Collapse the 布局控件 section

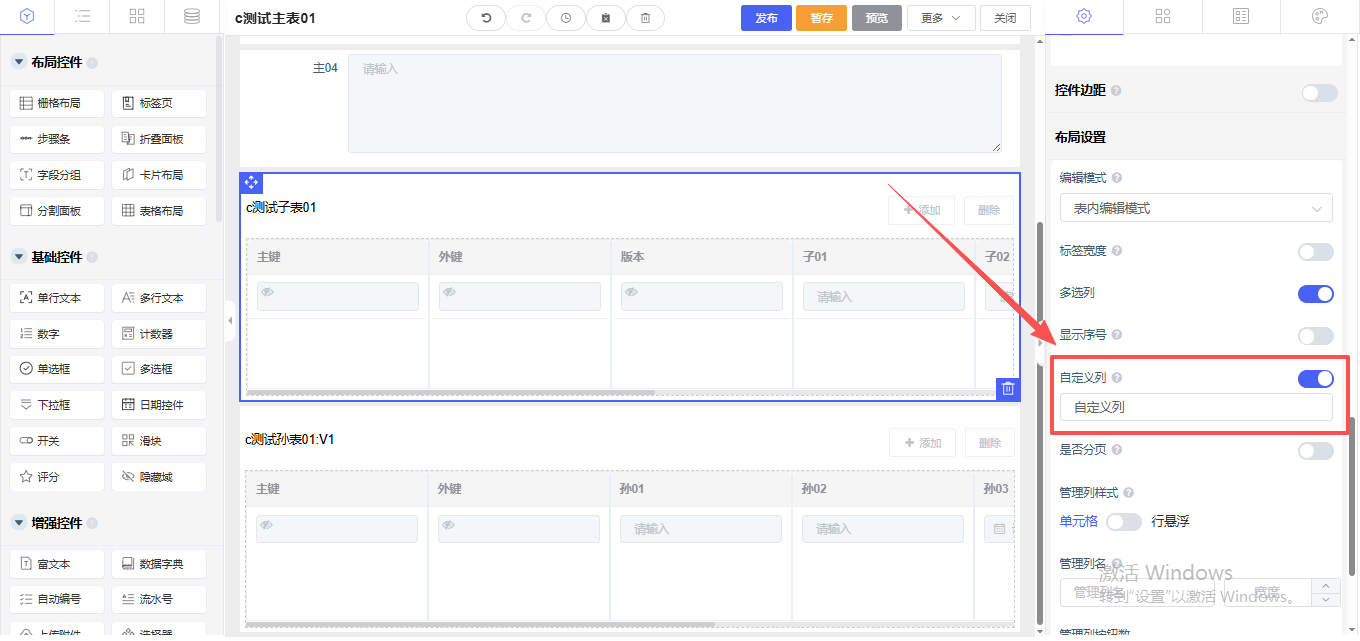point(19,62)
